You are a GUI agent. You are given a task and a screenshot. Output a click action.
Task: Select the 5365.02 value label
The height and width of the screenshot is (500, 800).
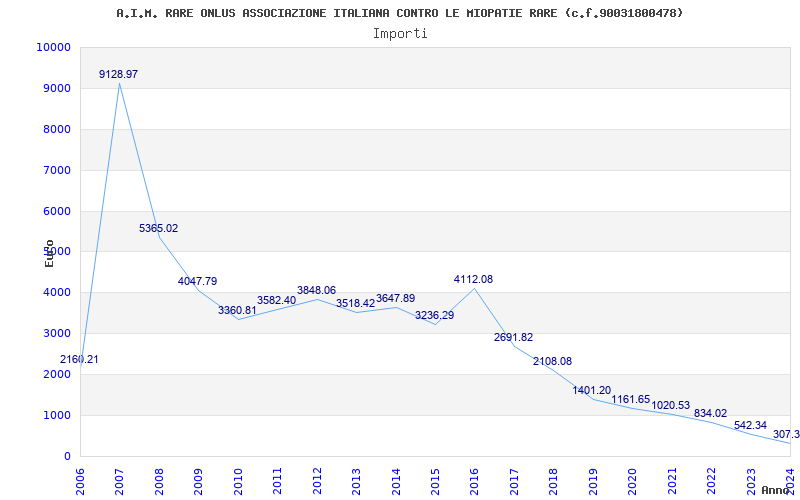[x=159, y=229]
